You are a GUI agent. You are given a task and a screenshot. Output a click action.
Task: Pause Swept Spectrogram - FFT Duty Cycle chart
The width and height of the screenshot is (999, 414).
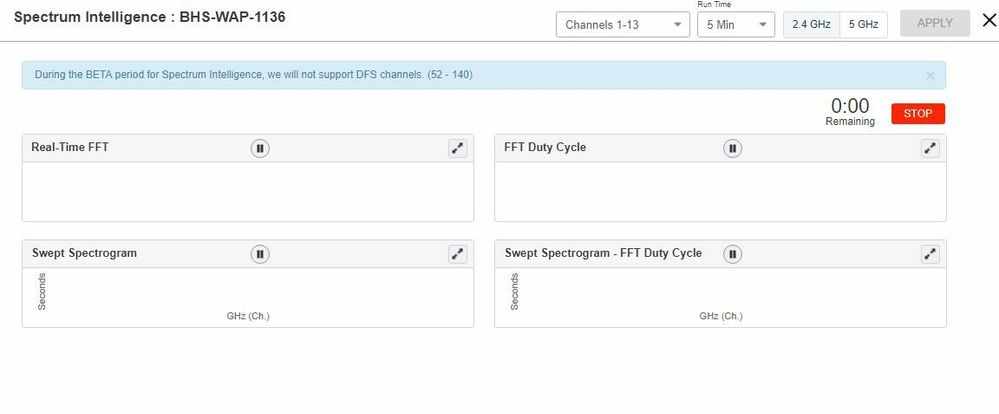click(733, 254)
